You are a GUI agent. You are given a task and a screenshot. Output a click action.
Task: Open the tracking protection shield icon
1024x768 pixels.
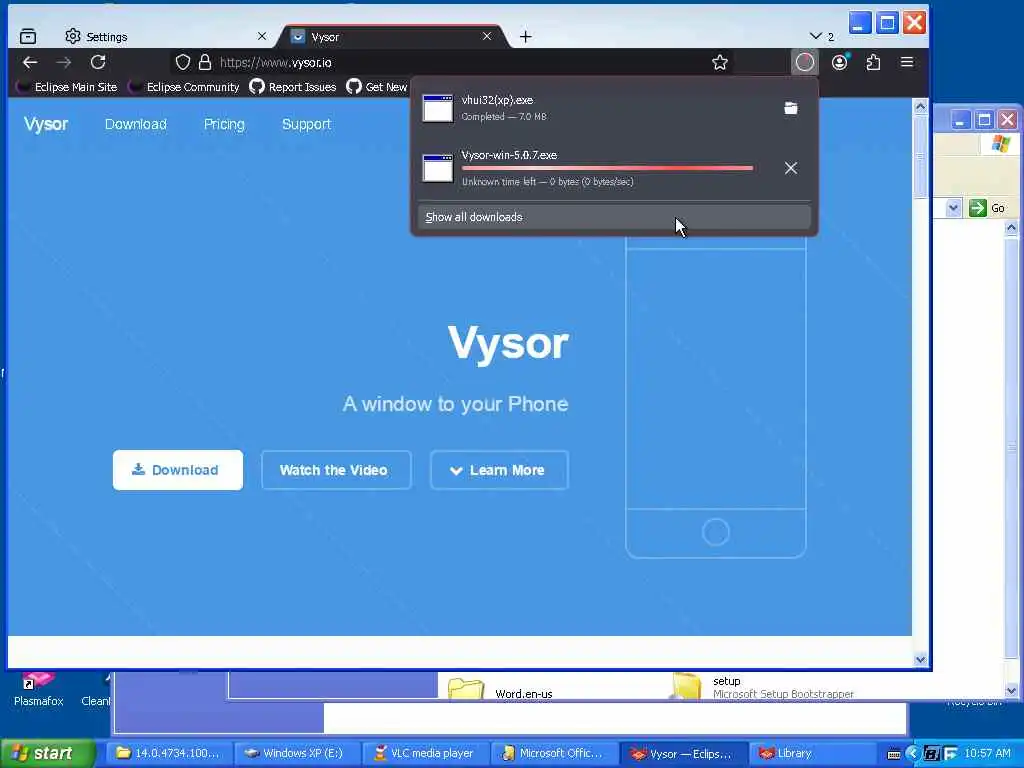coord(183,63)
